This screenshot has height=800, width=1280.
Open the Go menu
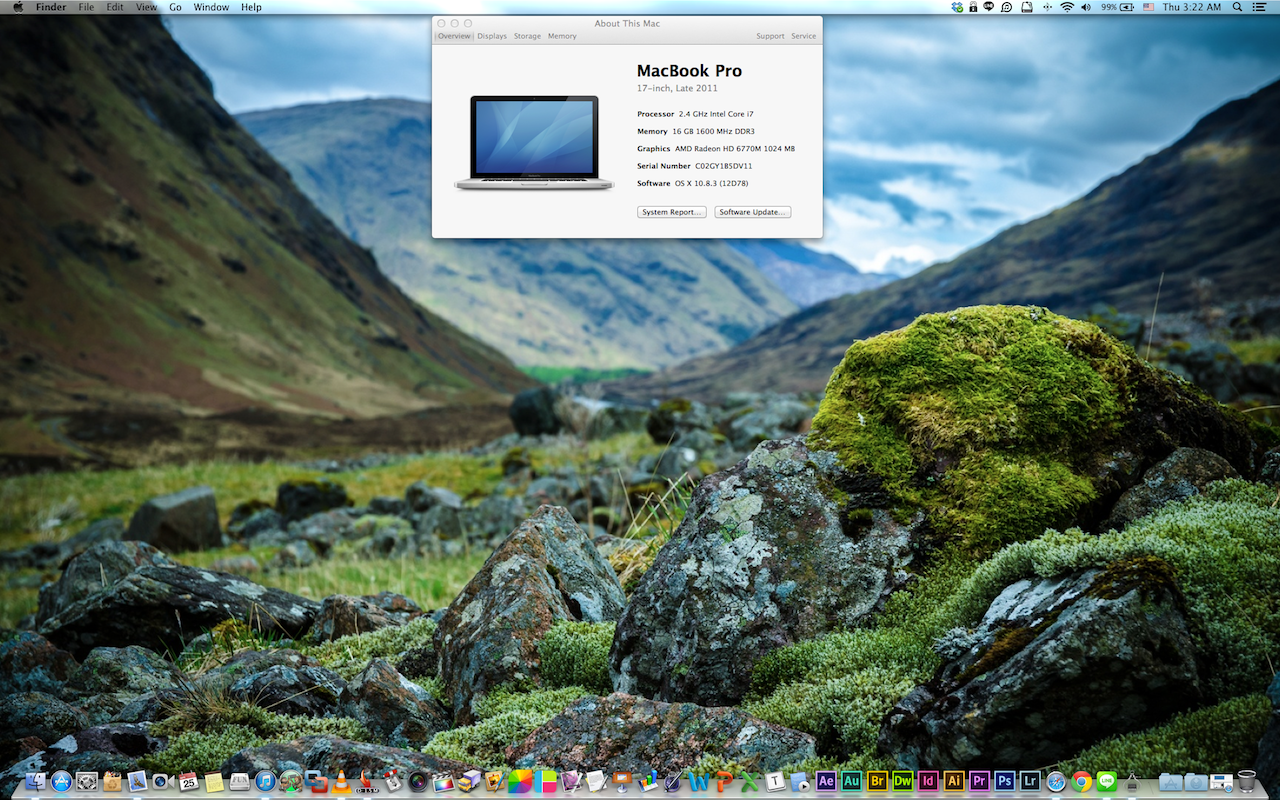[175, 7]
